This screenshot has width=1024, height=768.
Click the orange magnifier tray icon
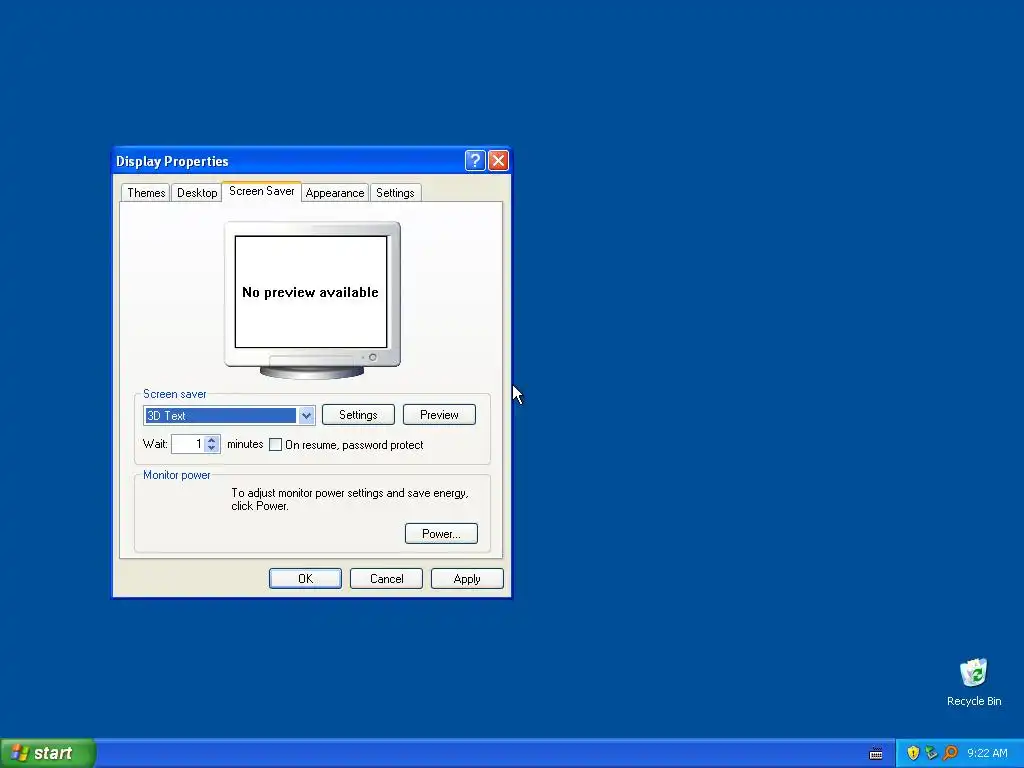950,753
